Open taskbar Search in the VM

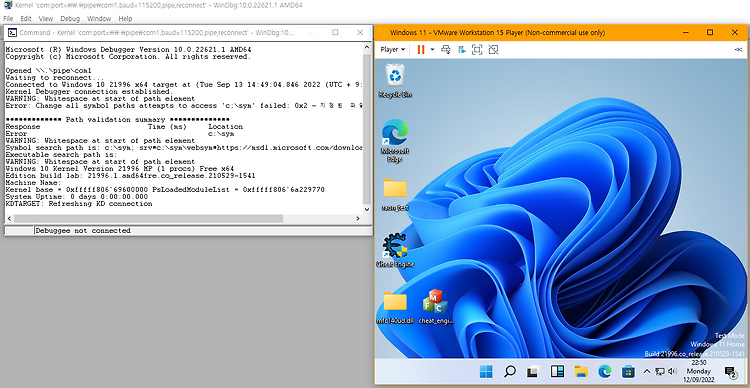[x=510, y=371]
